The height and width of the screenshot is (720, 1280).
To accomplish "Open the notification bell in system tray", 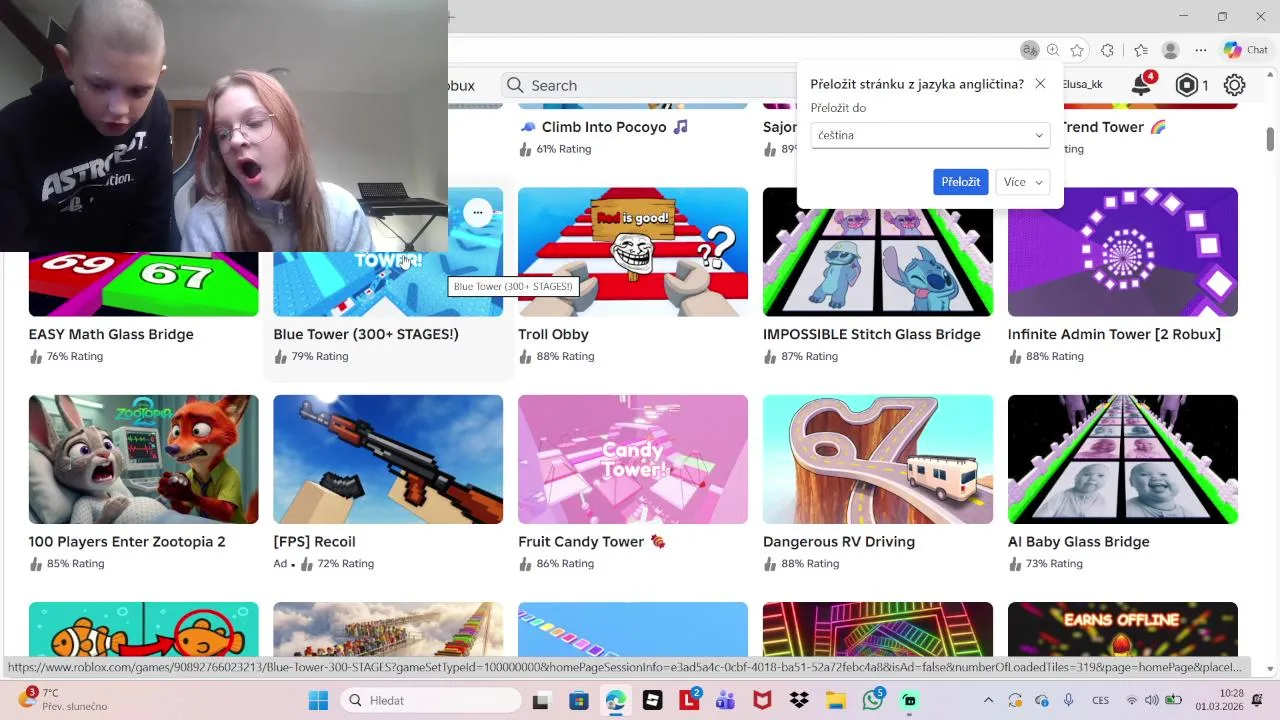I will click(1258, 700).
